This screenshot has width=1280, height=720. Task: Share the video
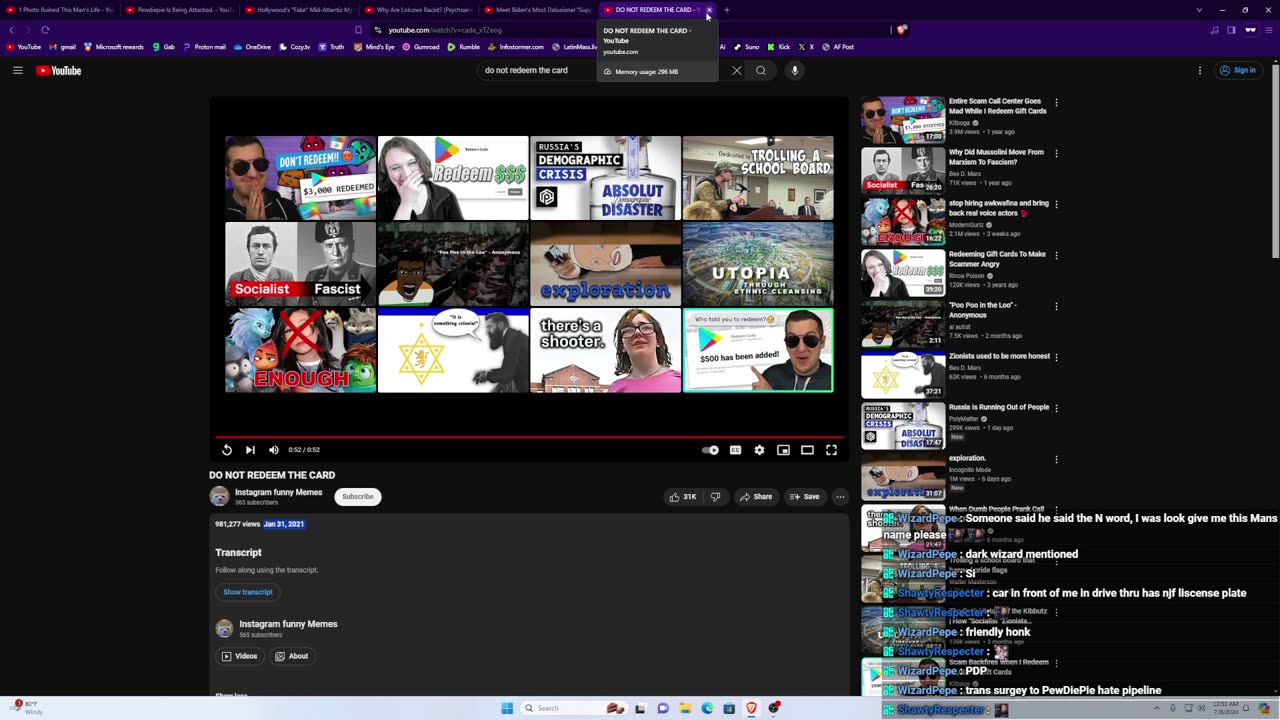[x=755, y=496]
